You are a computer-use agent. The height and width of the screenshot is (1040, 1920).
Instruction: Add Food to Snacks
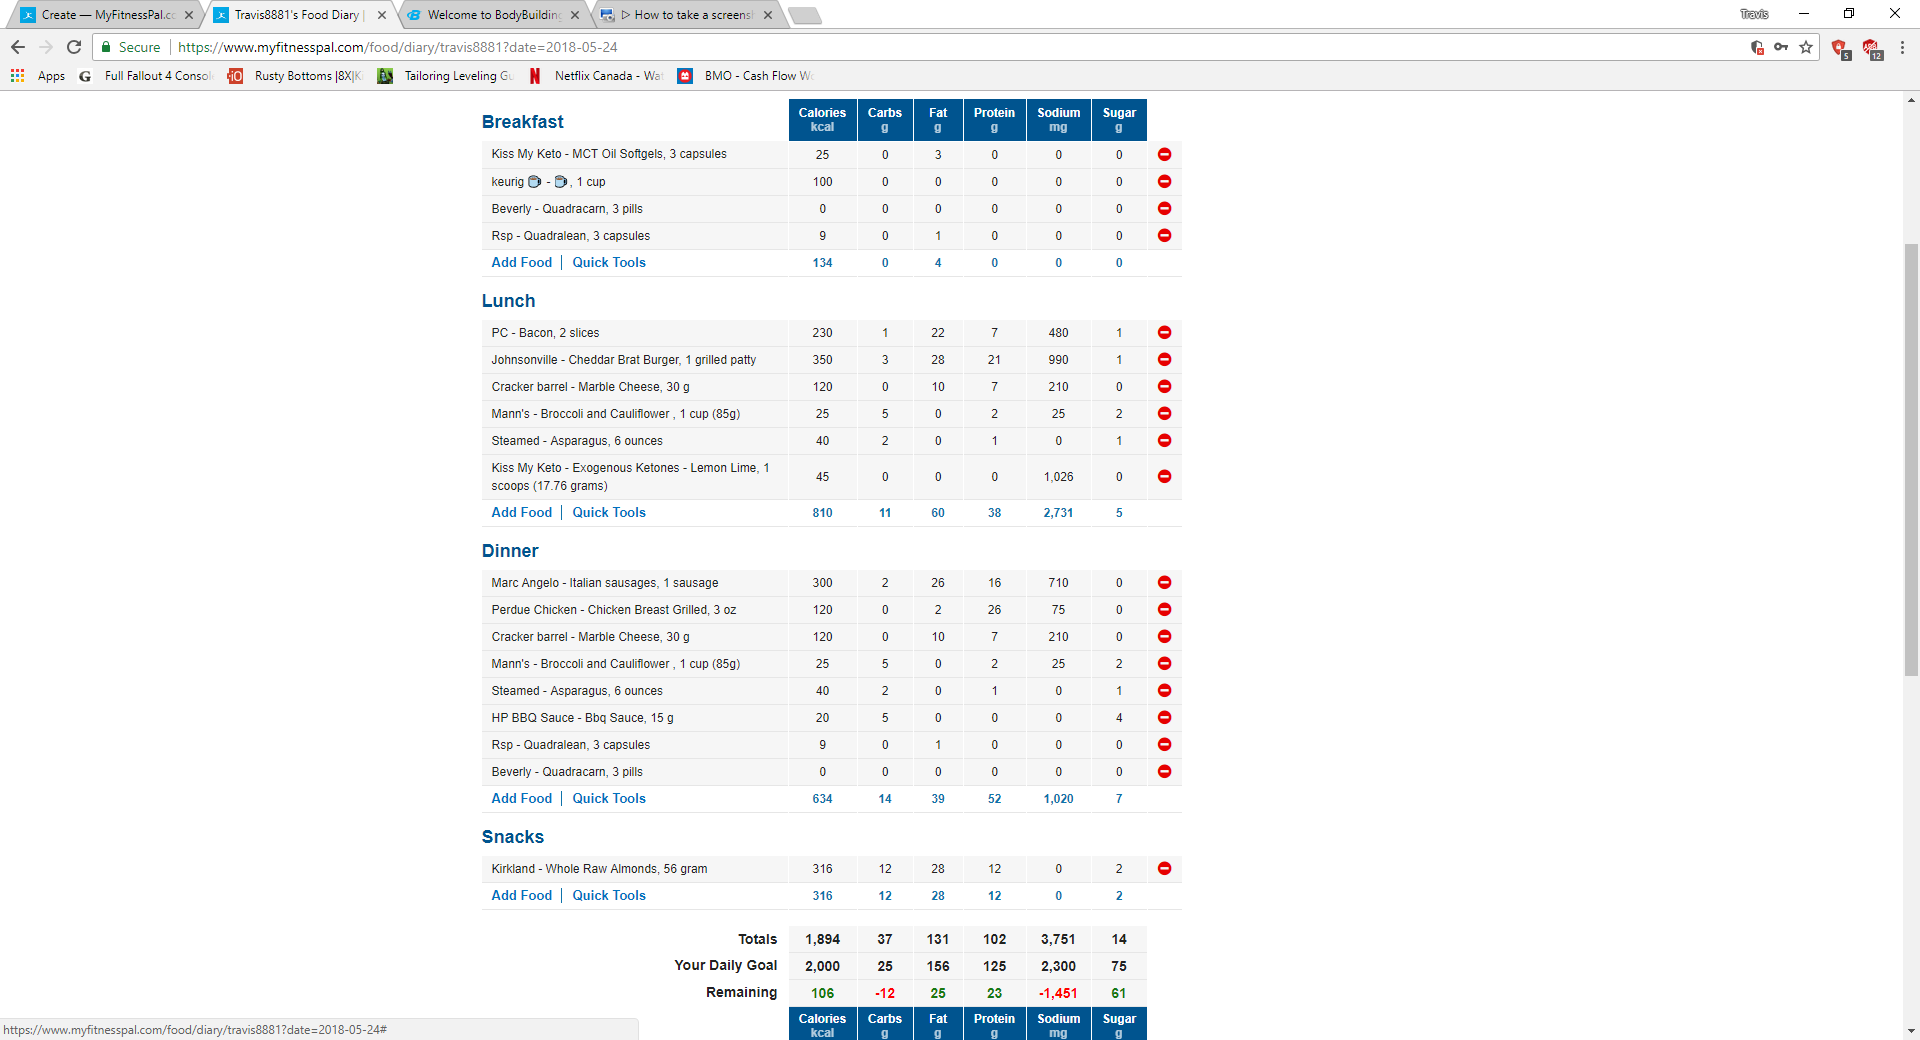click(x=522, y=895)
